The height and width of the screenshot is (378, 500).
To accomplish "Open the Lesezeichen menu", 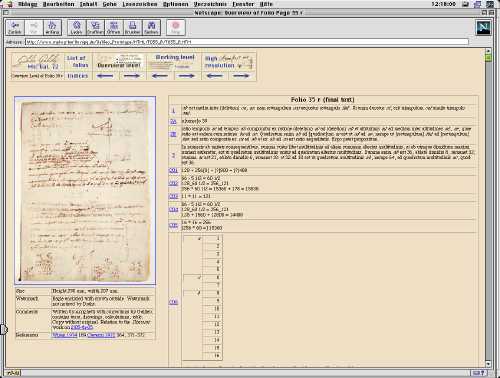I will tap(140, 4).
